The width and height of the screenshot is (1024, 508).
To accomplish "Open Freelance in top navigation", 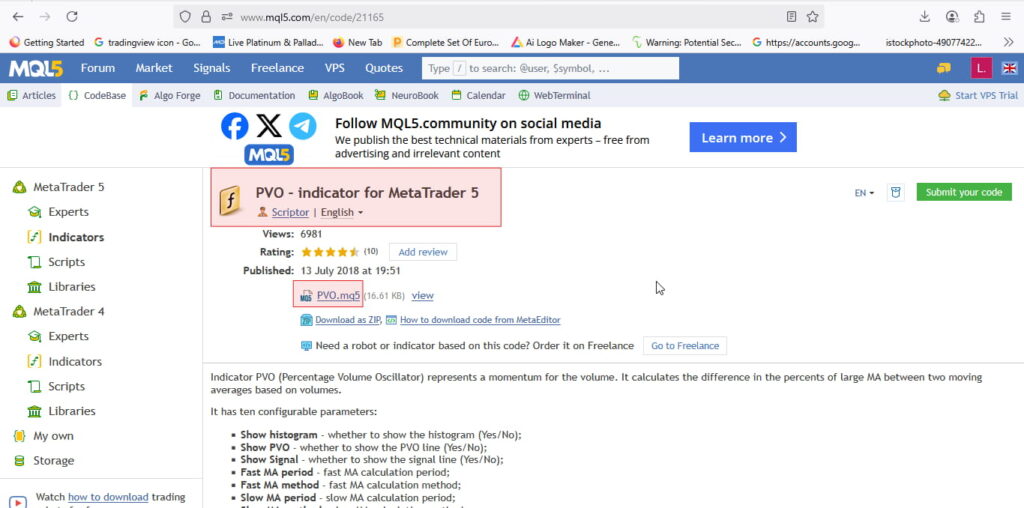I will point(277,68).
